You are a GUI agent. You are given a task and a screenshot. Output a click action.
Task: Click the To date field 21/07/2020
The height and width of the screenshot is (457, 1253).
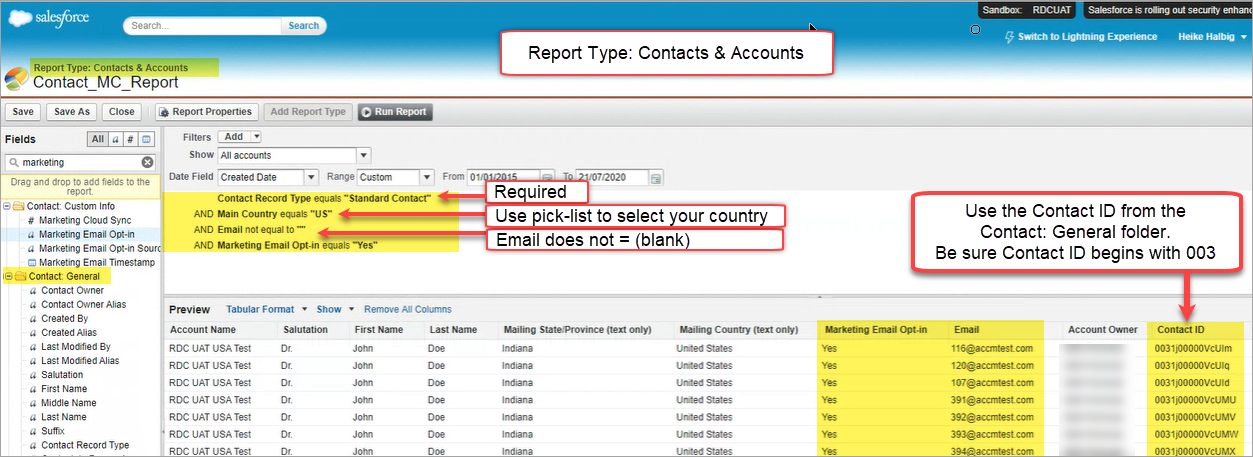click(612, 177)
